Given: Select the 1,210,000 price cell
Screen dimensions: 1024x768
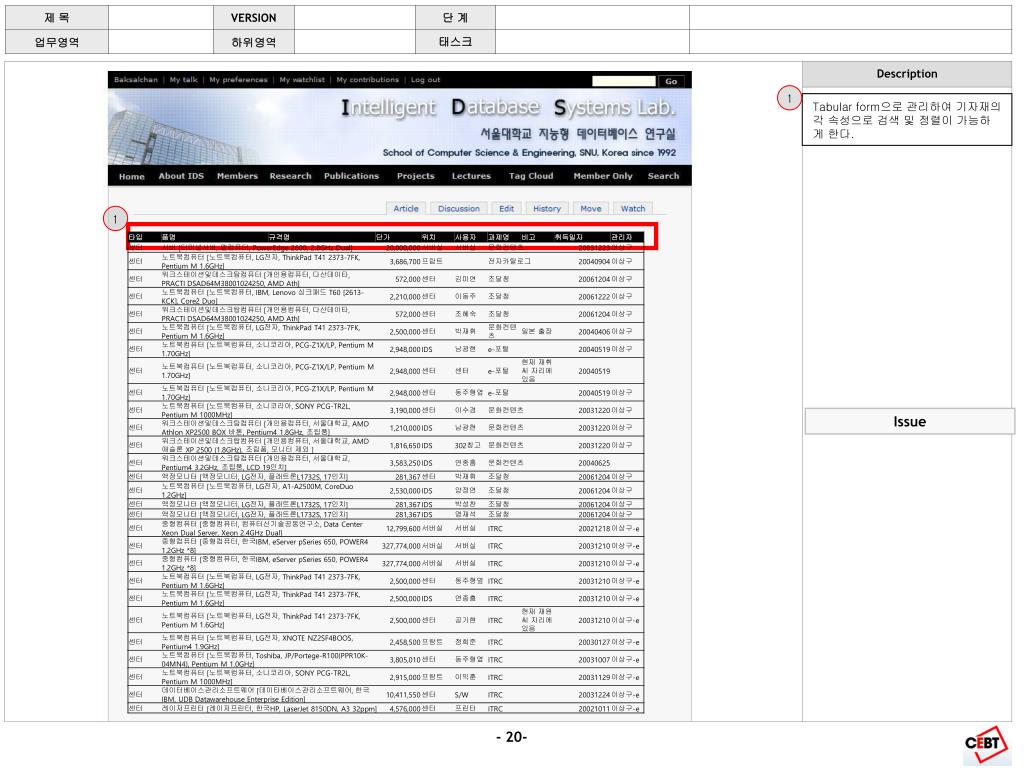Looking at the screenshot, I should point(405,428).
